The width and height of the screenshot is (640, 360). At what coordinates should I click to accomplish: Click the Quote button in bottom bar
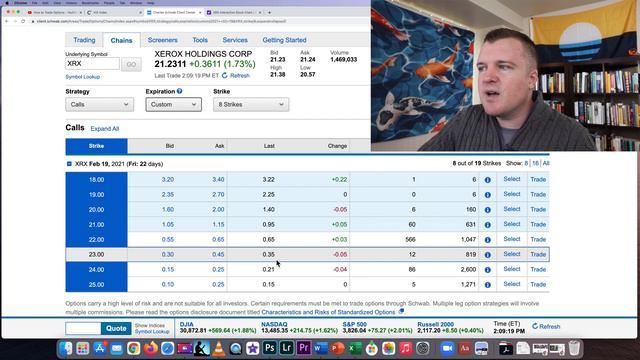116,328
